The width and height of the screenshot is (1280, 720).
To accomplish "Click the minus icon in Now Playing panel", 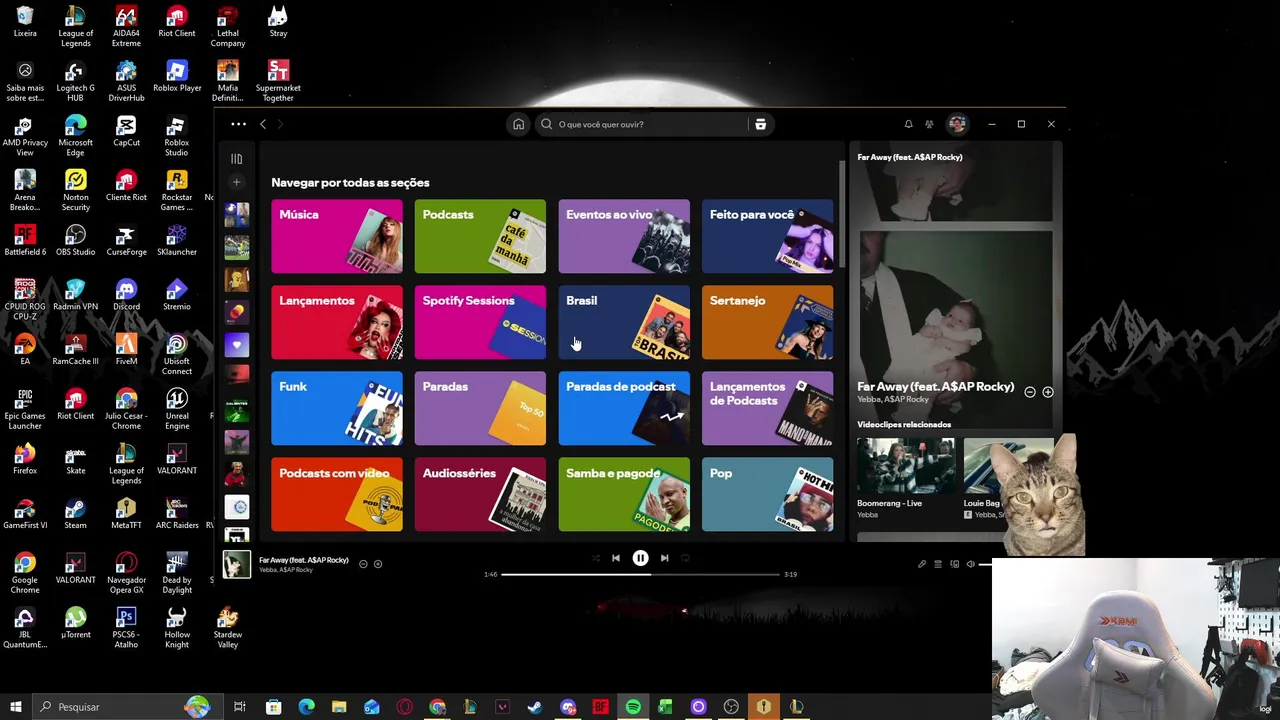I will point(1030,392).
